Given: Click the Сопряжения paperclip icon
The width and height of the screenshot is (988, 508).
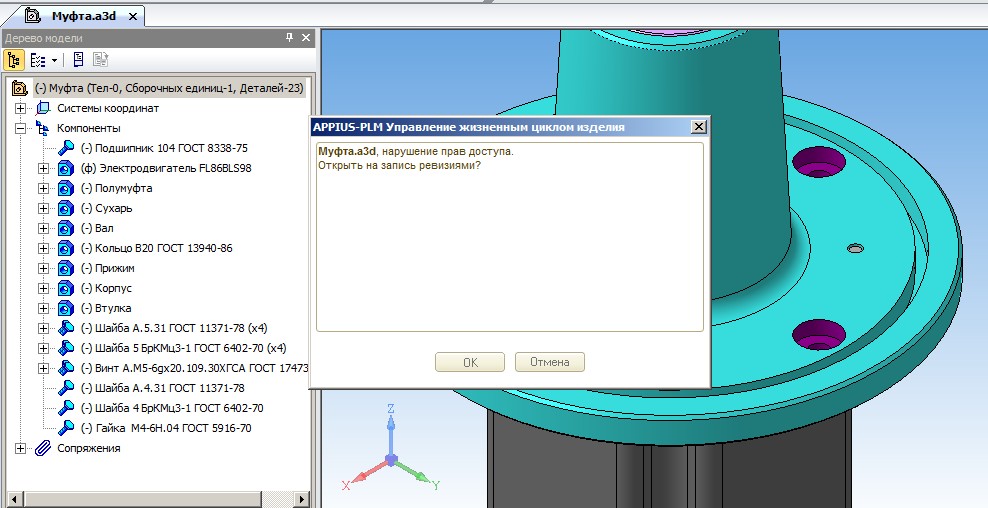Looking at the screenshot, I should tap(43, 448).
